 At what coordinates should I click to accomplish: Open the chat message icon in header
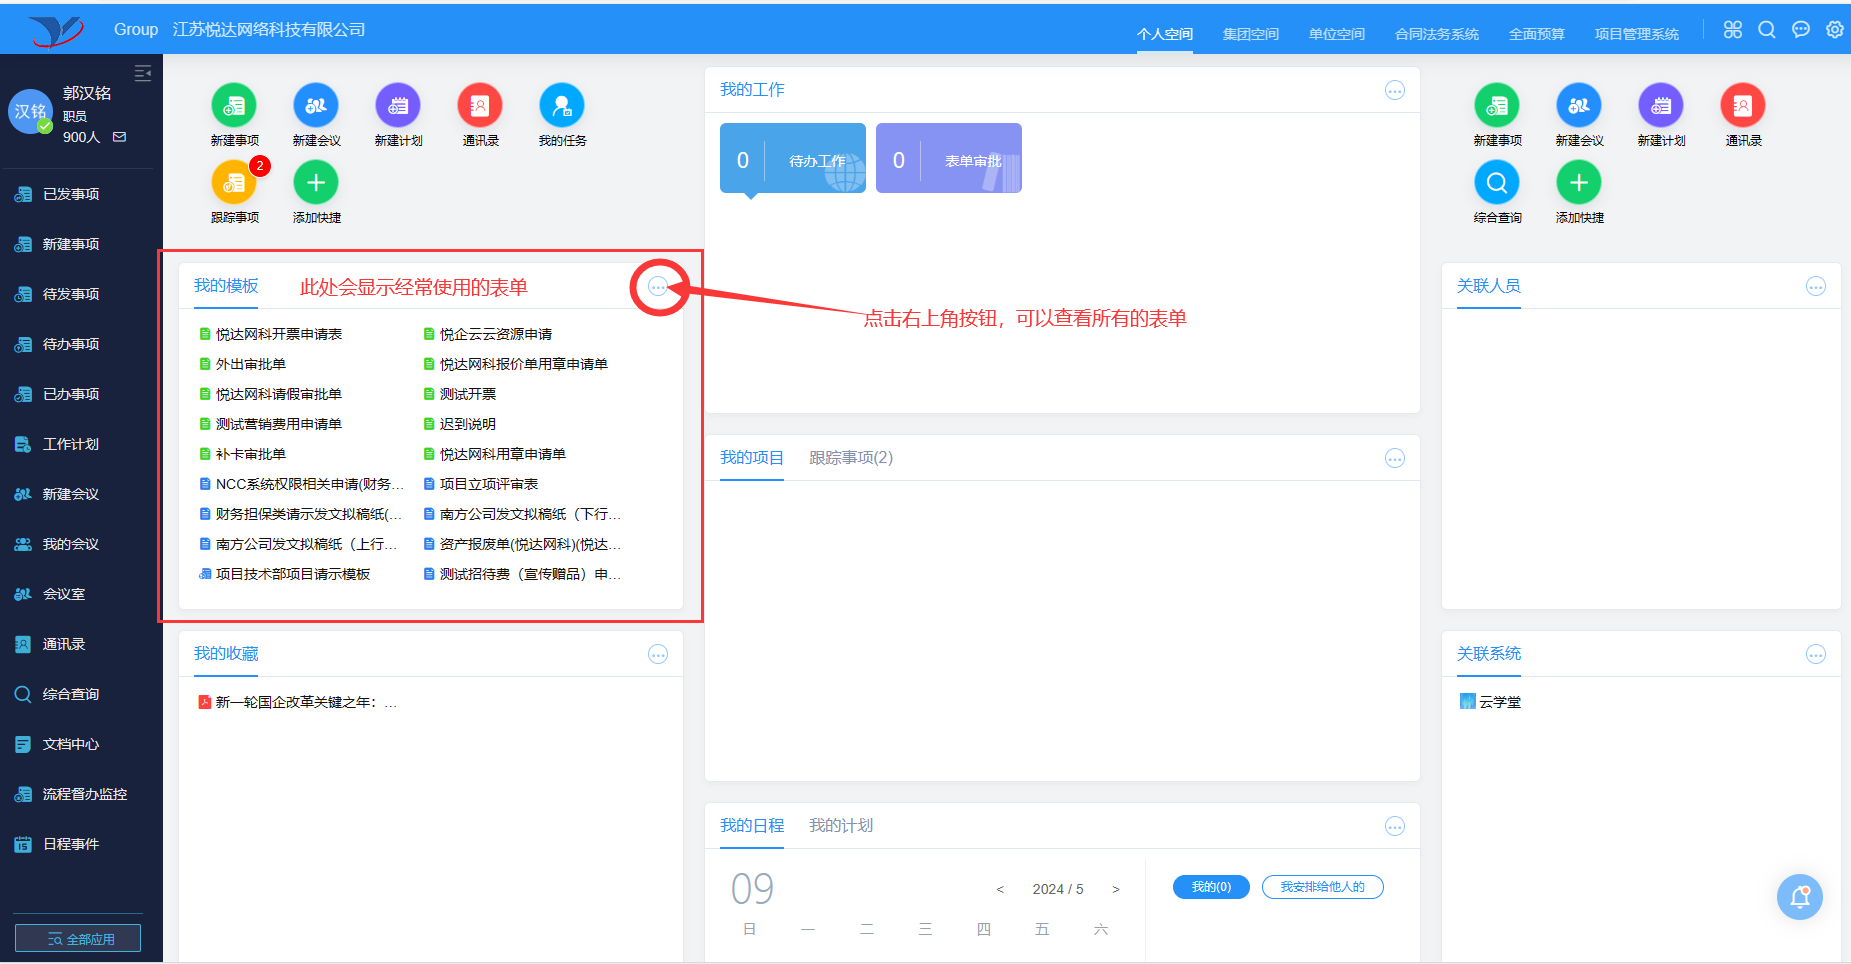[x=1801, y=30]
